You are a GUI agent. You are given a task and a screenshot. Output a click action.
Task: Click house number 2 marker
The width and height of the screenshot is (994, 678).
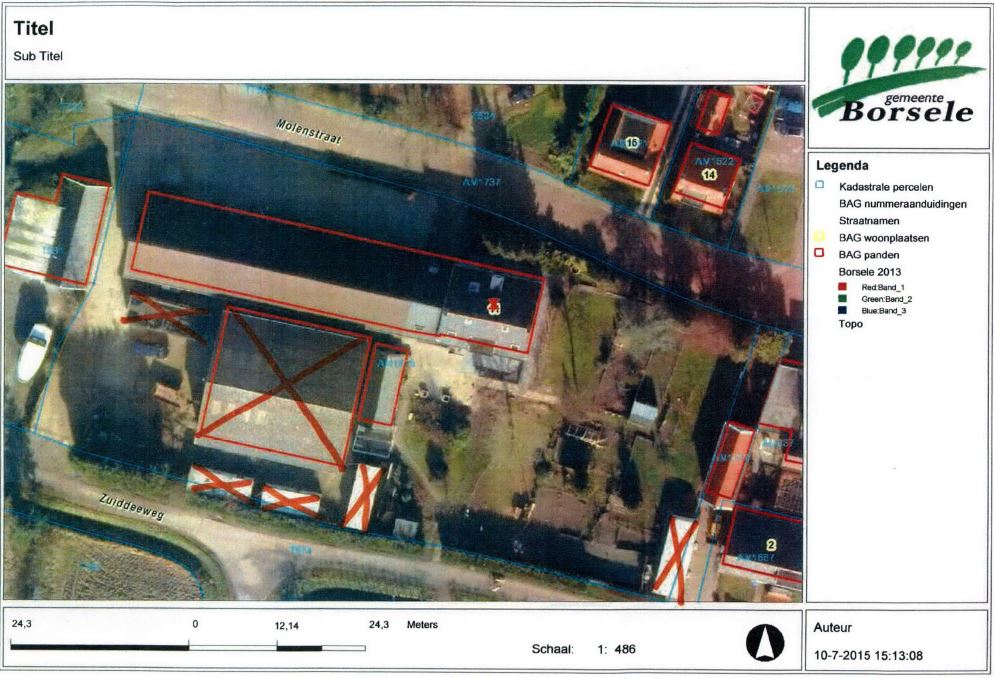click(x=771, y=544)
